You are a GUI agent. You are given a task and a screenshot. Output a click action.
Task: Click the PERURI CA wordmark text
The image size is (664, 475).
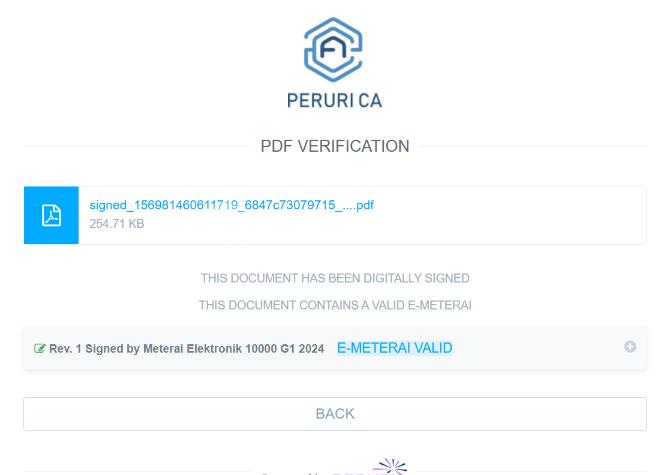334,100
